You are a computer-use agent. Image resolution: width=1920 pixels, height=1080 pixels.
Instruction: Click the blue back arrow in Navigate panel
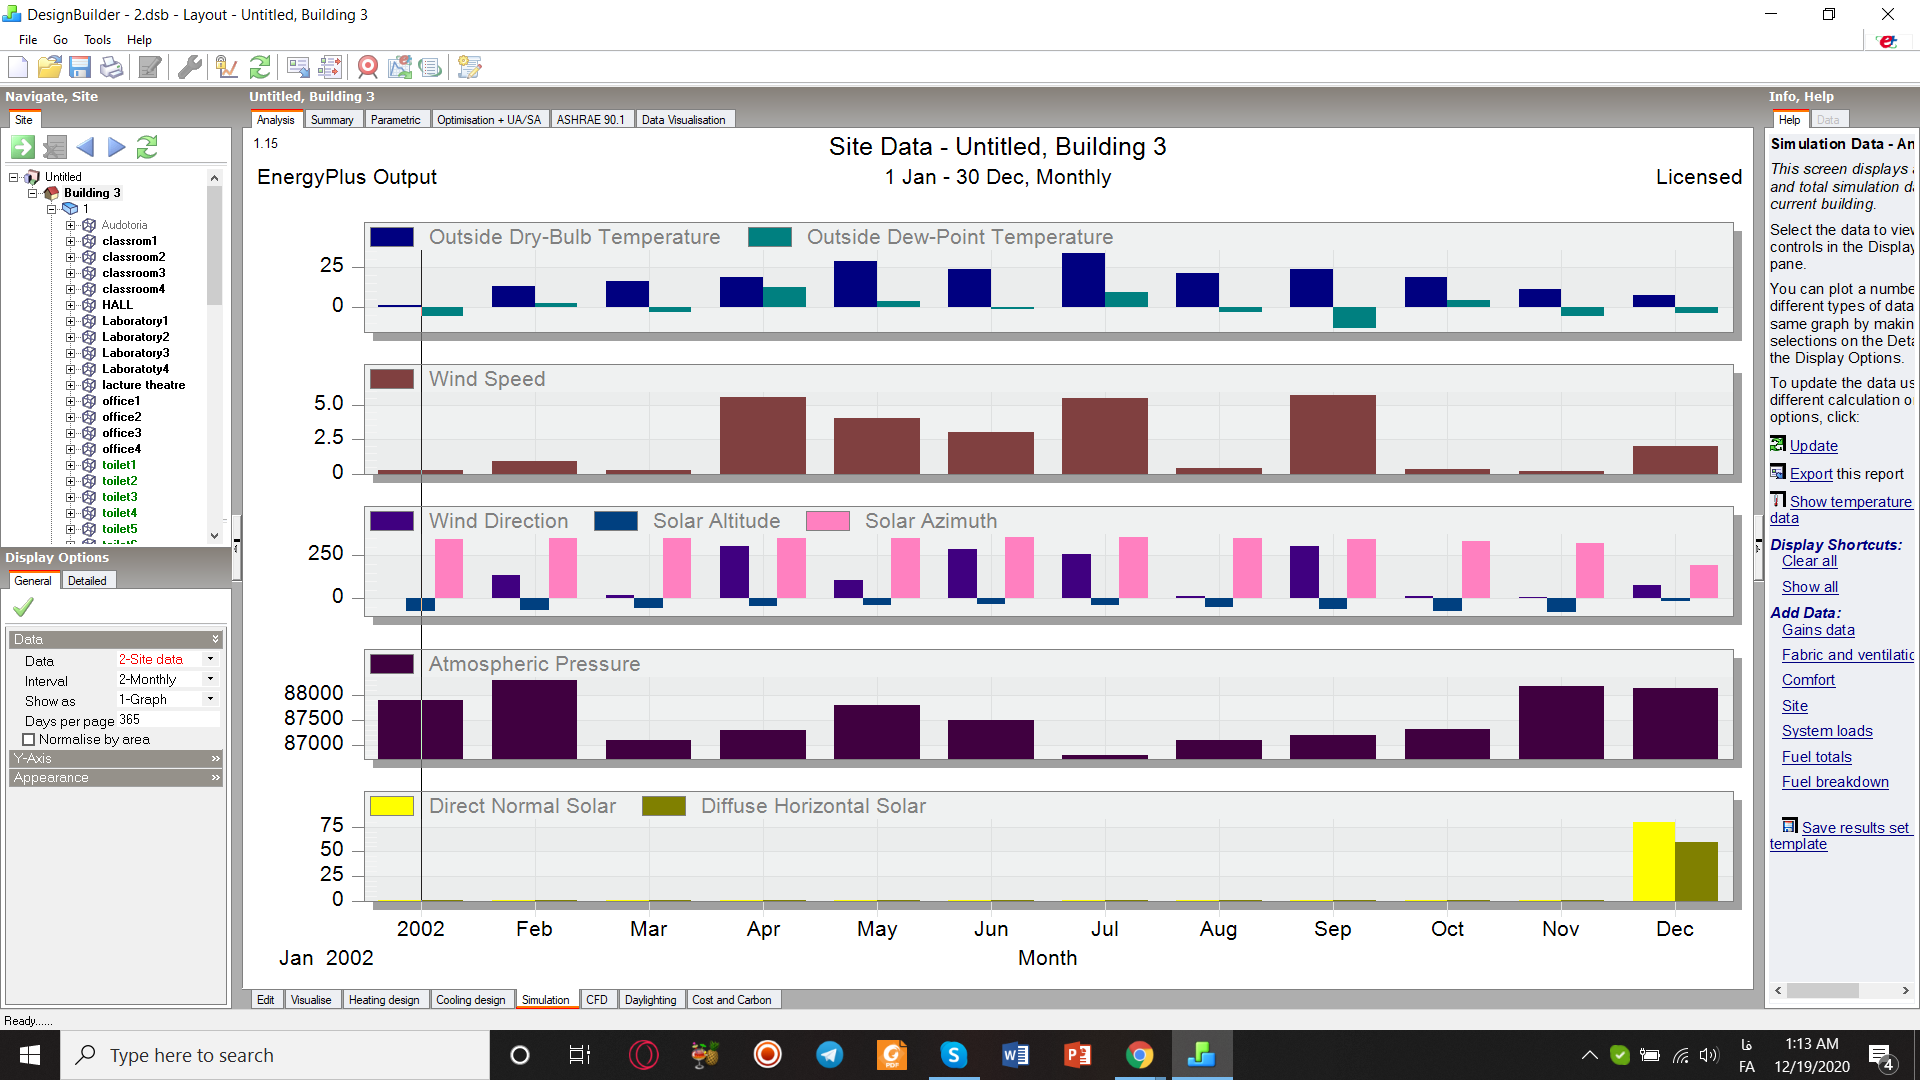[85, 147]
